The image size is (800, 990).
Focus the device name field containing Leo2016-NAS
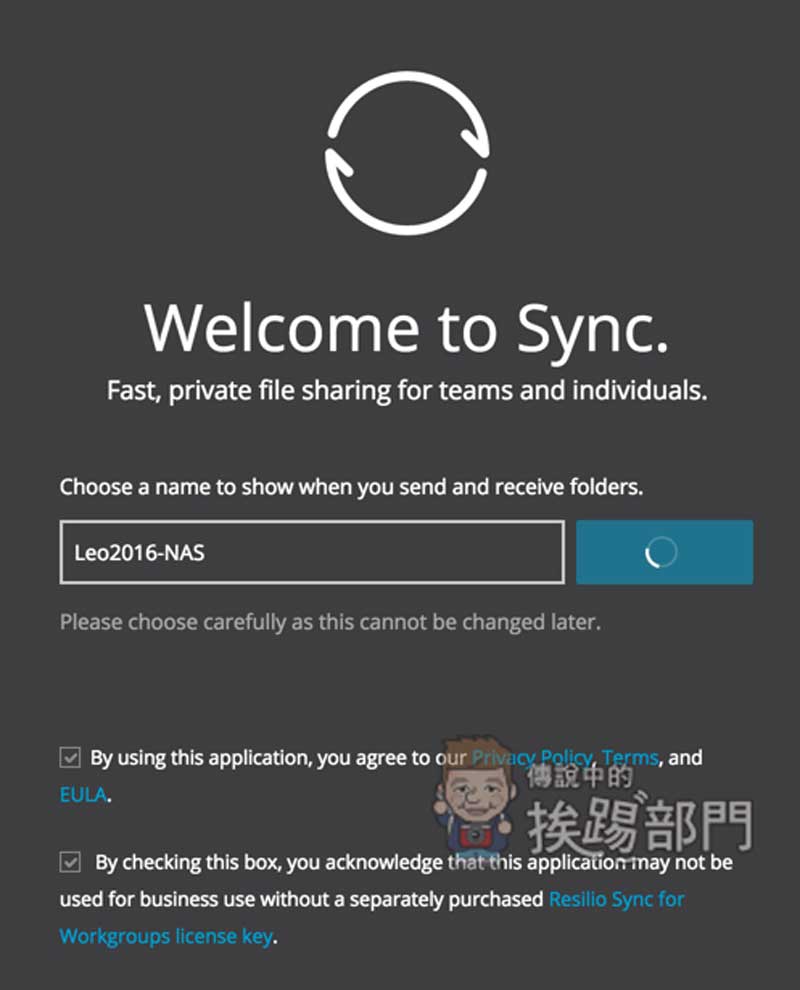click(x=312, y=552)
